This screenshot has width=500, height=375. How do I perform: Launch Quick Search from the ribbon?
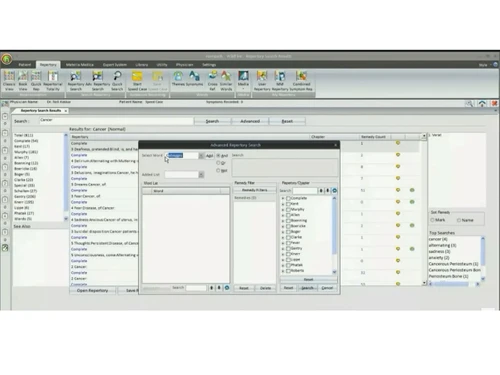click(117, 81)
